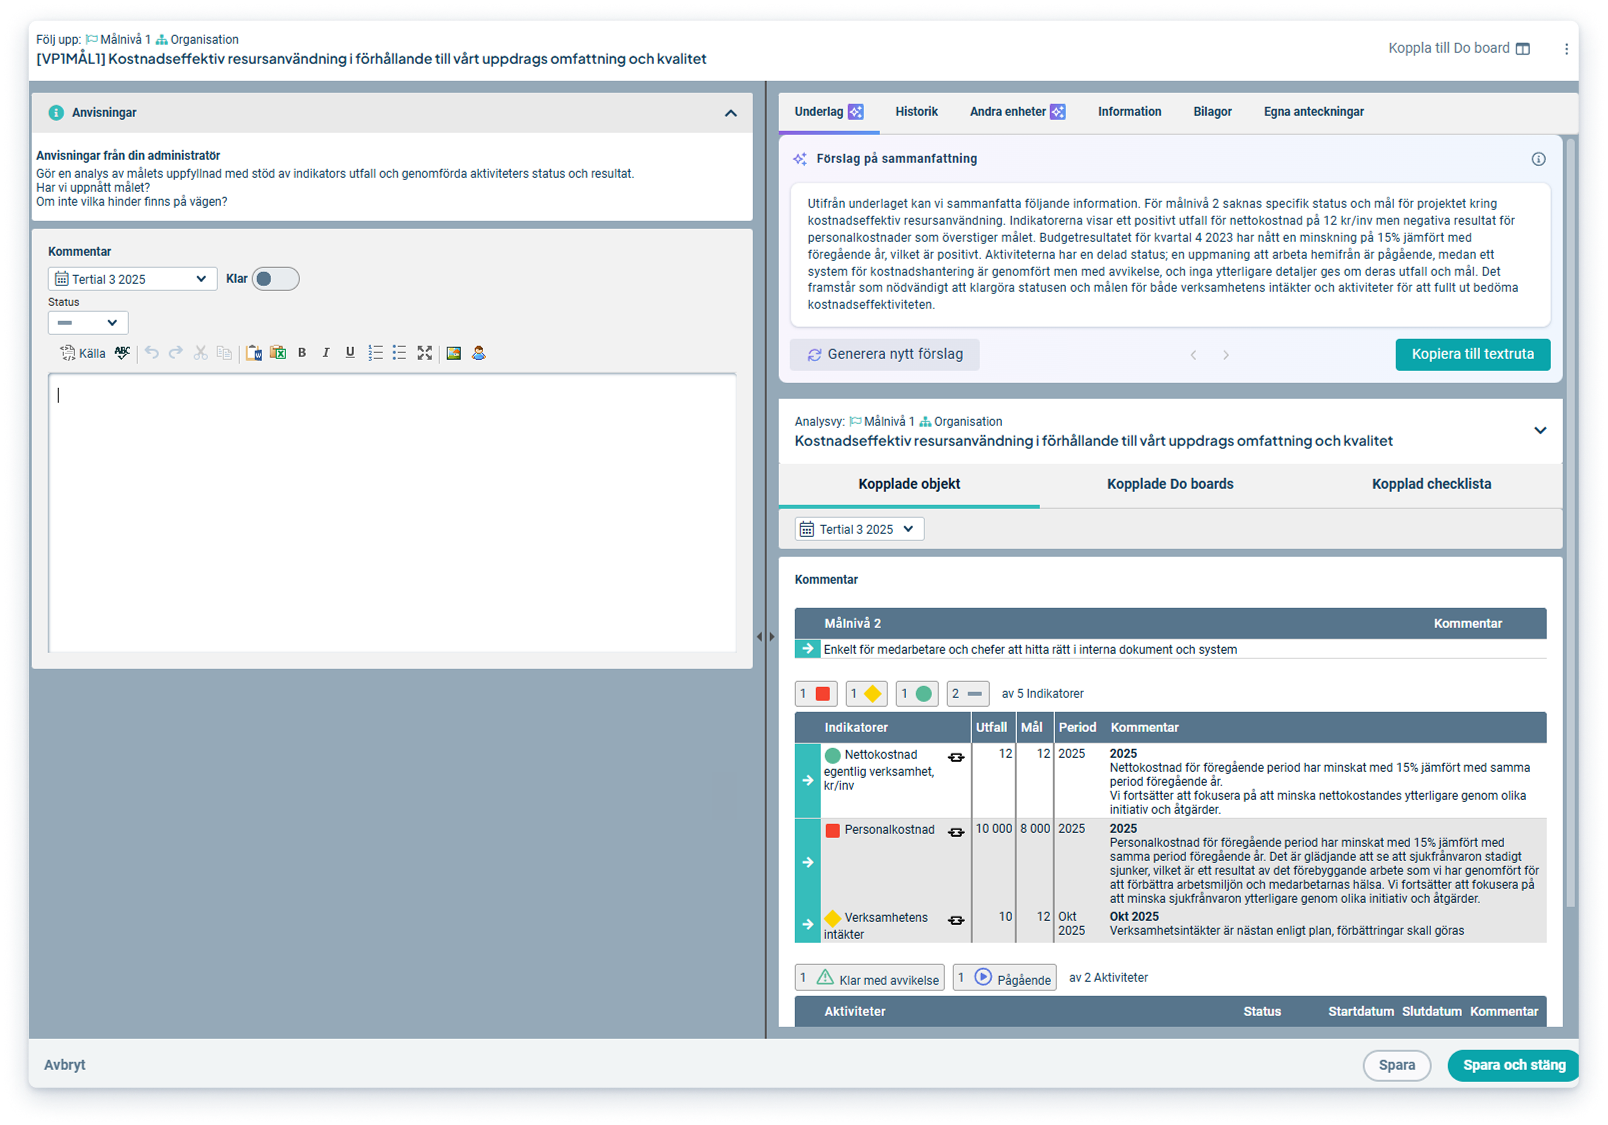Click inside the comment text area
Viewport: 1608px width, 1125px height.
click(x=392, y=512)
